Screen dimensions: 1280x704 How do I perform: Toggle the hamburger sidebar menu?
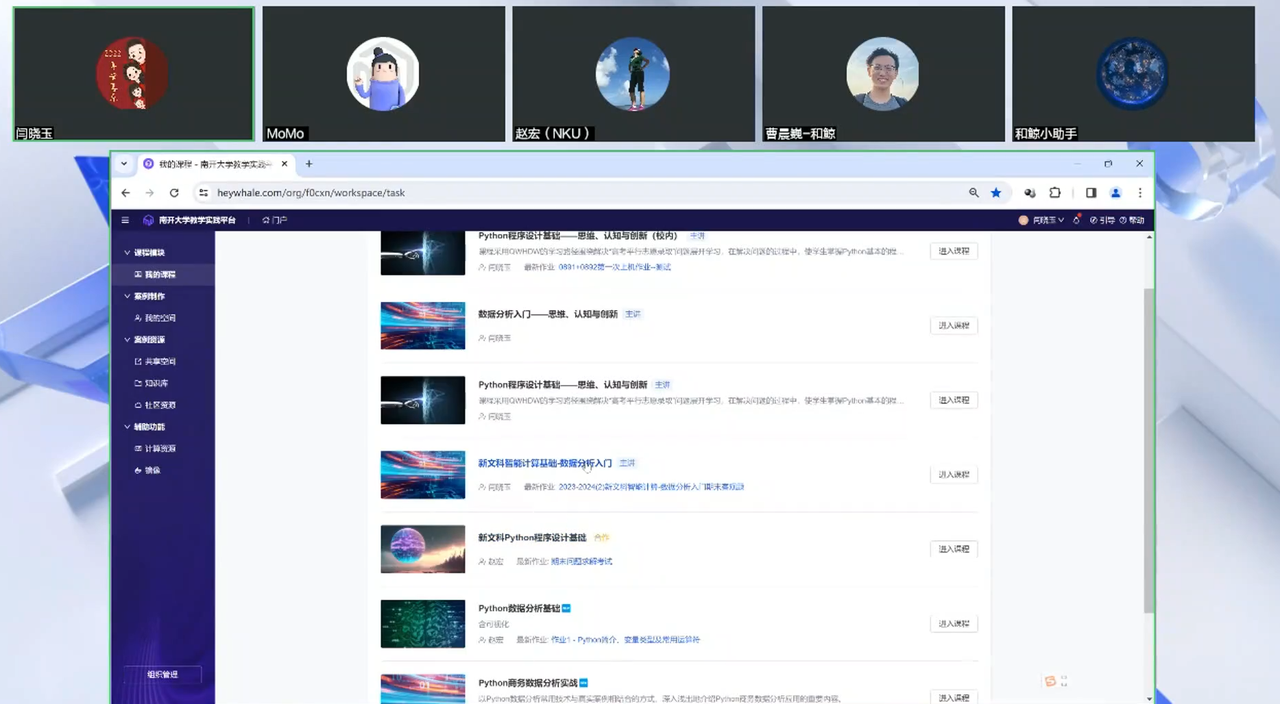point(125,220)
